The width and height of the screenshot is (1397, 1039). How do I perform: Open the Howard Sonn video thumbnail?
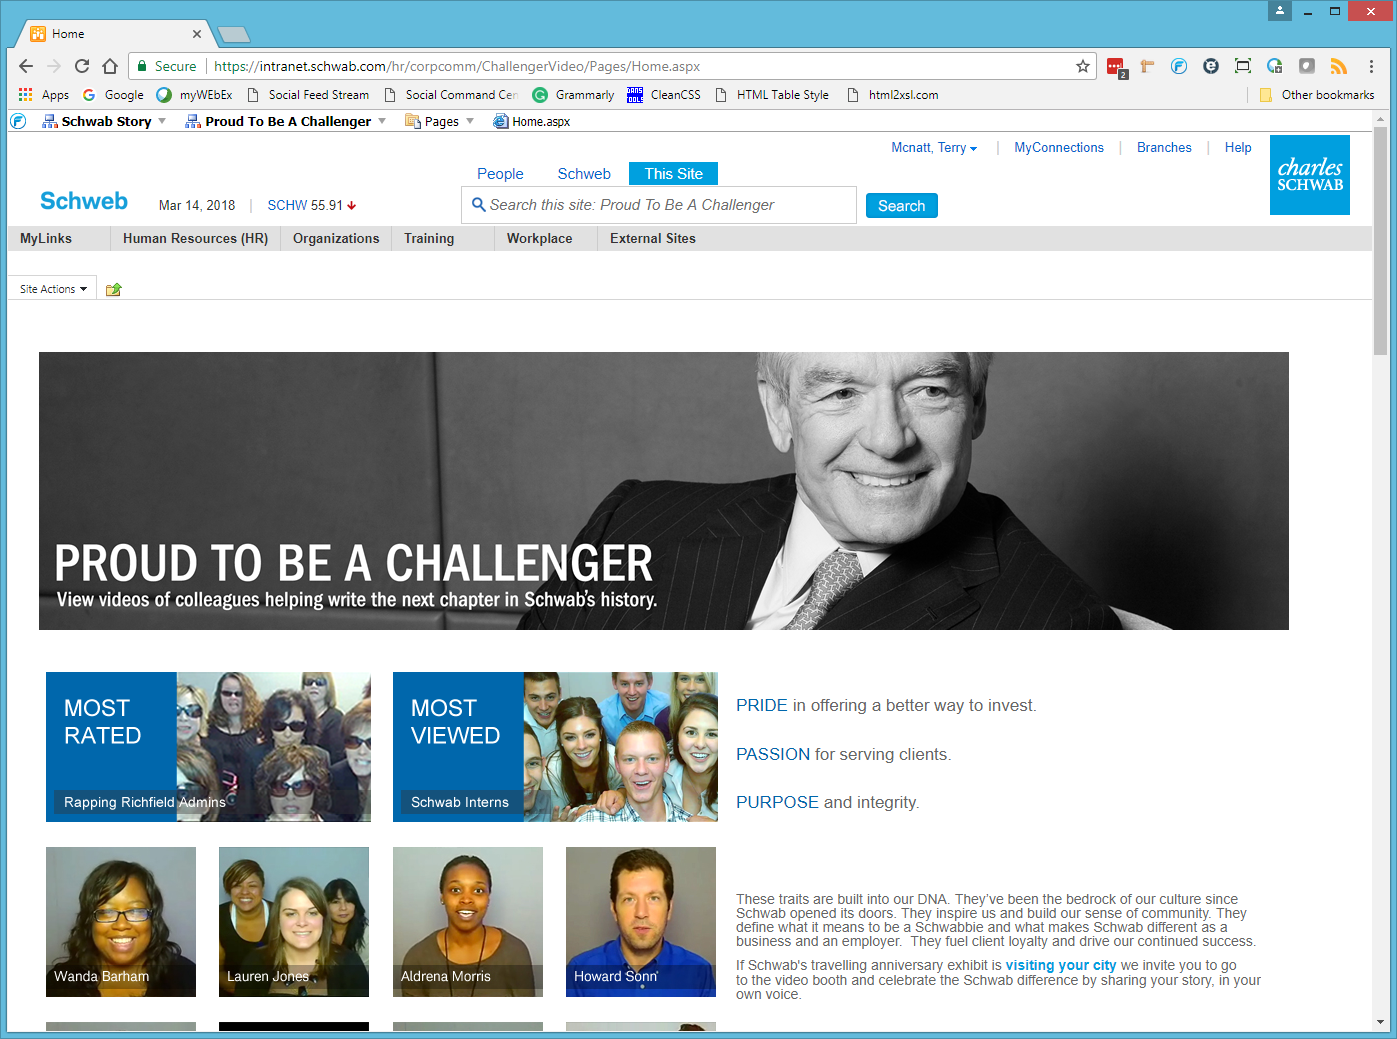[x=641, y=922]
